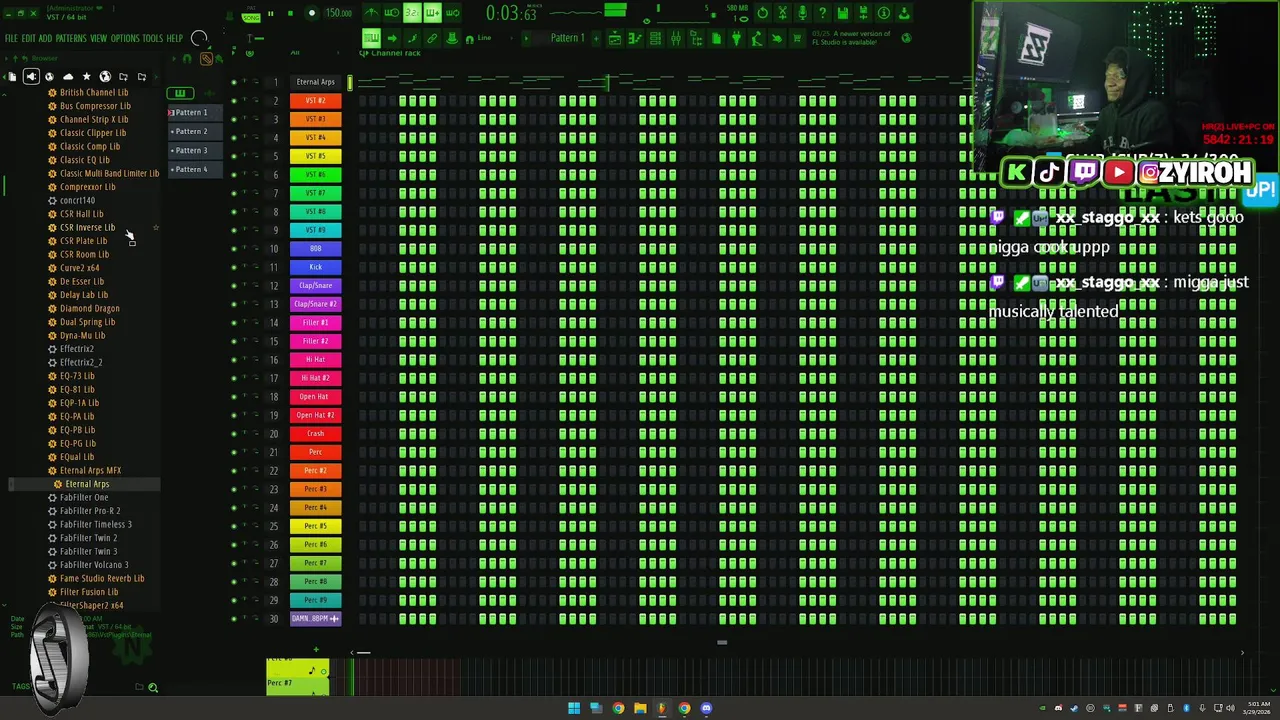Mute the Kick channel
This screenshot has height=720, width=1280.
pyautogui.click(x=234, y=267)
